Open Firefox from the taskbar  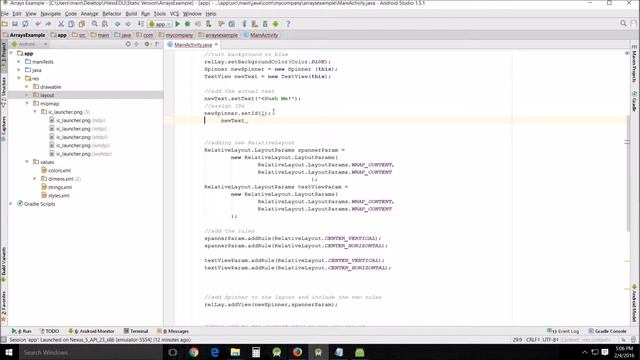[297, 352]
